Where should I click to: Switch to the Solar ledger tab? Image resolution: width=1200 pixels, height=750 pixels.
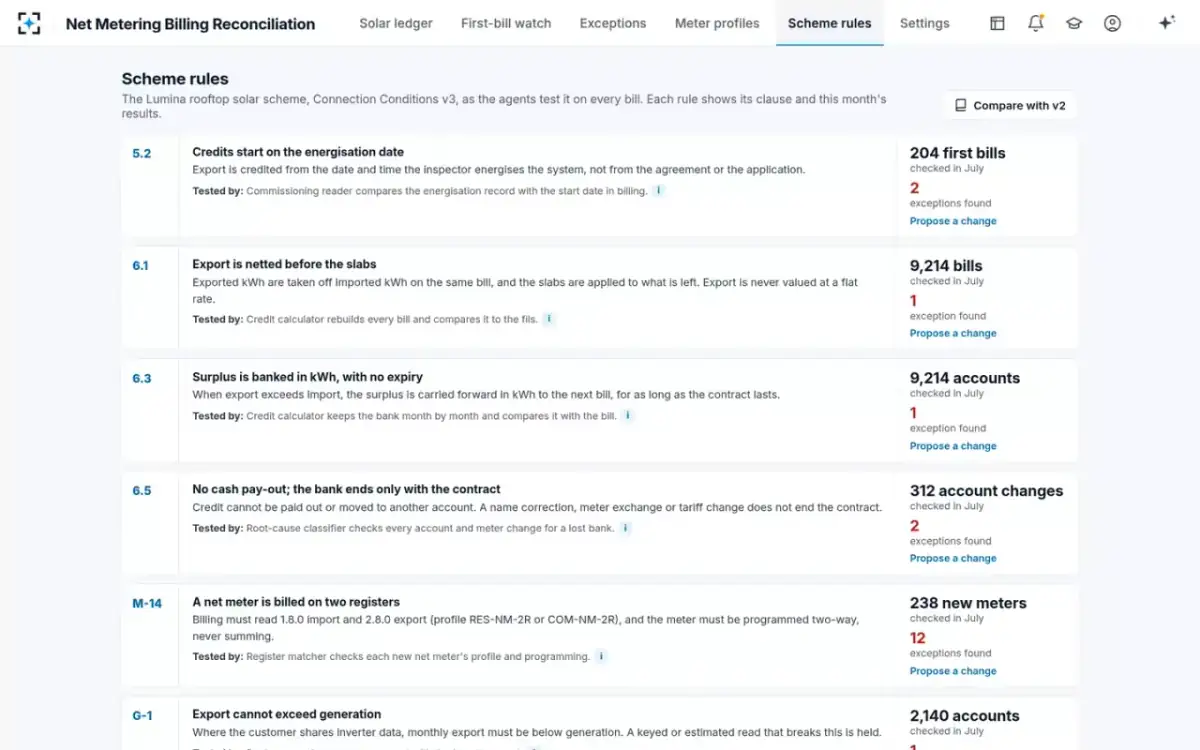396,23
